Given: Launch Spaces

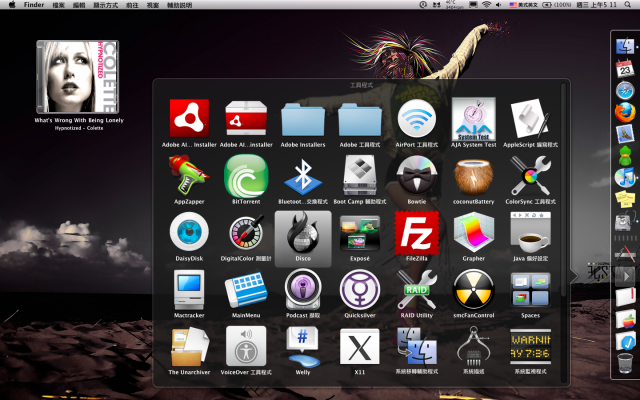Looking at the screenshot, I should point(530,290).
